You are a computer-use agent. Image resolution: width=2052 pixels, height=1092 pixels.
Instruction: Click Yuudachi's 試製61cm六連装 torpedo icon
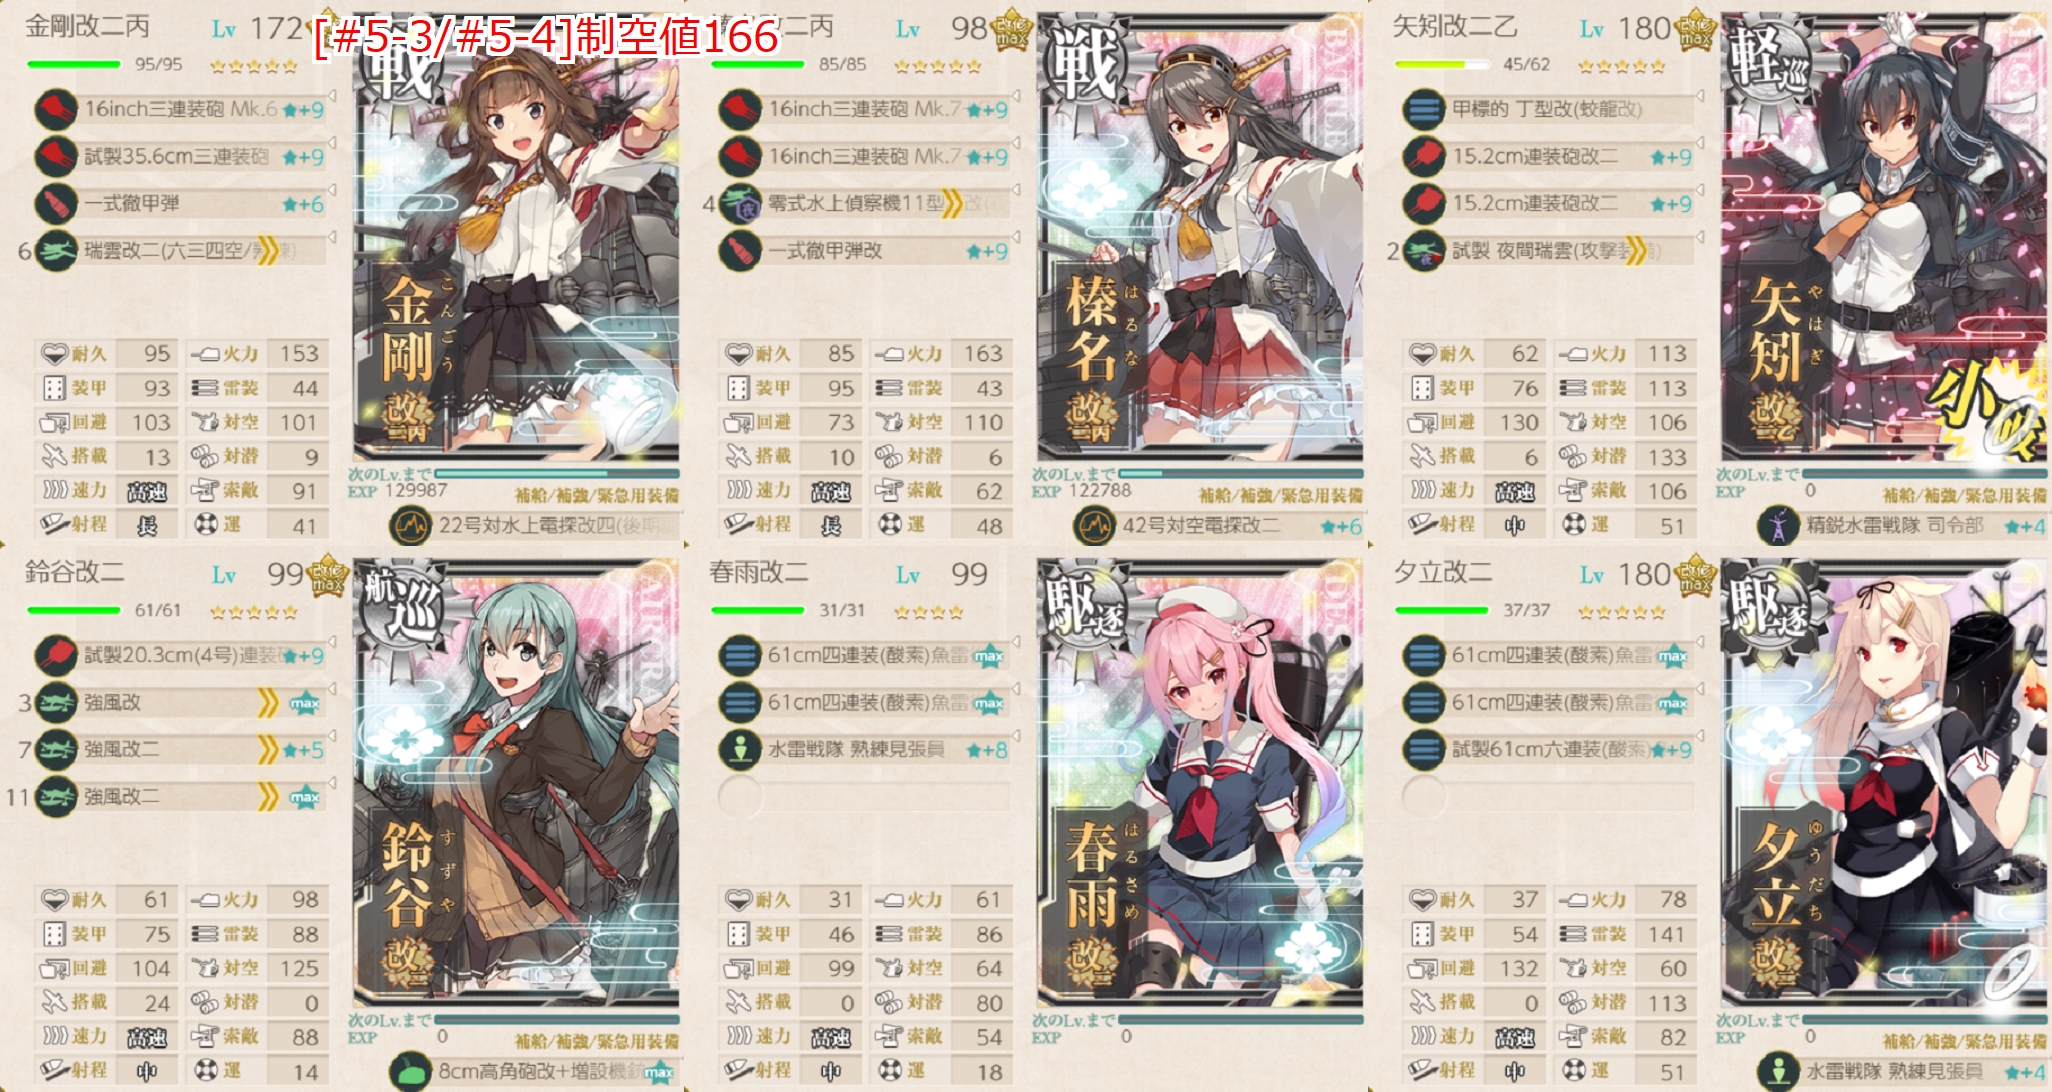click(x=1423, y=750)
